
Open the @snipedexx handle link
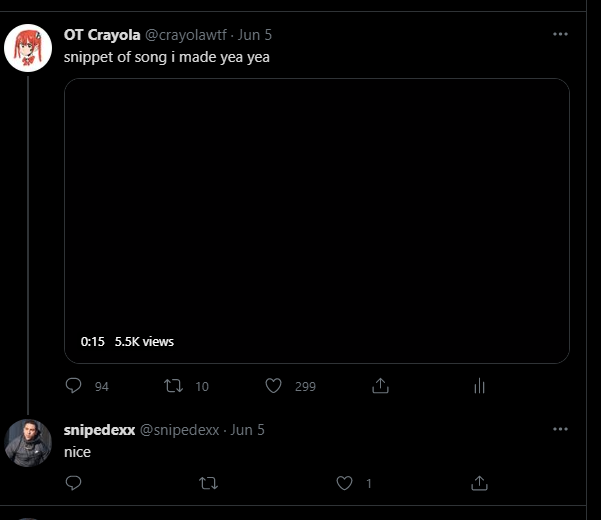point(179,430)
